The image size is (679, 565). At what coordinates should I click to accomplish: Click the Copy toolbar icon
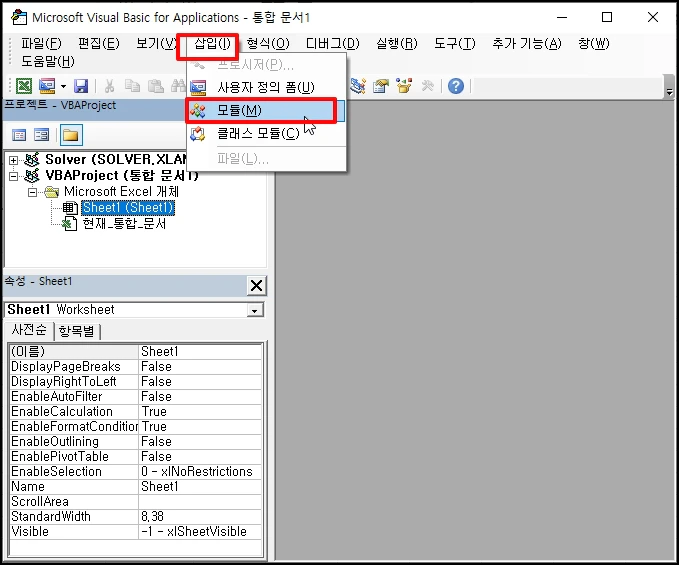point(132,86)
